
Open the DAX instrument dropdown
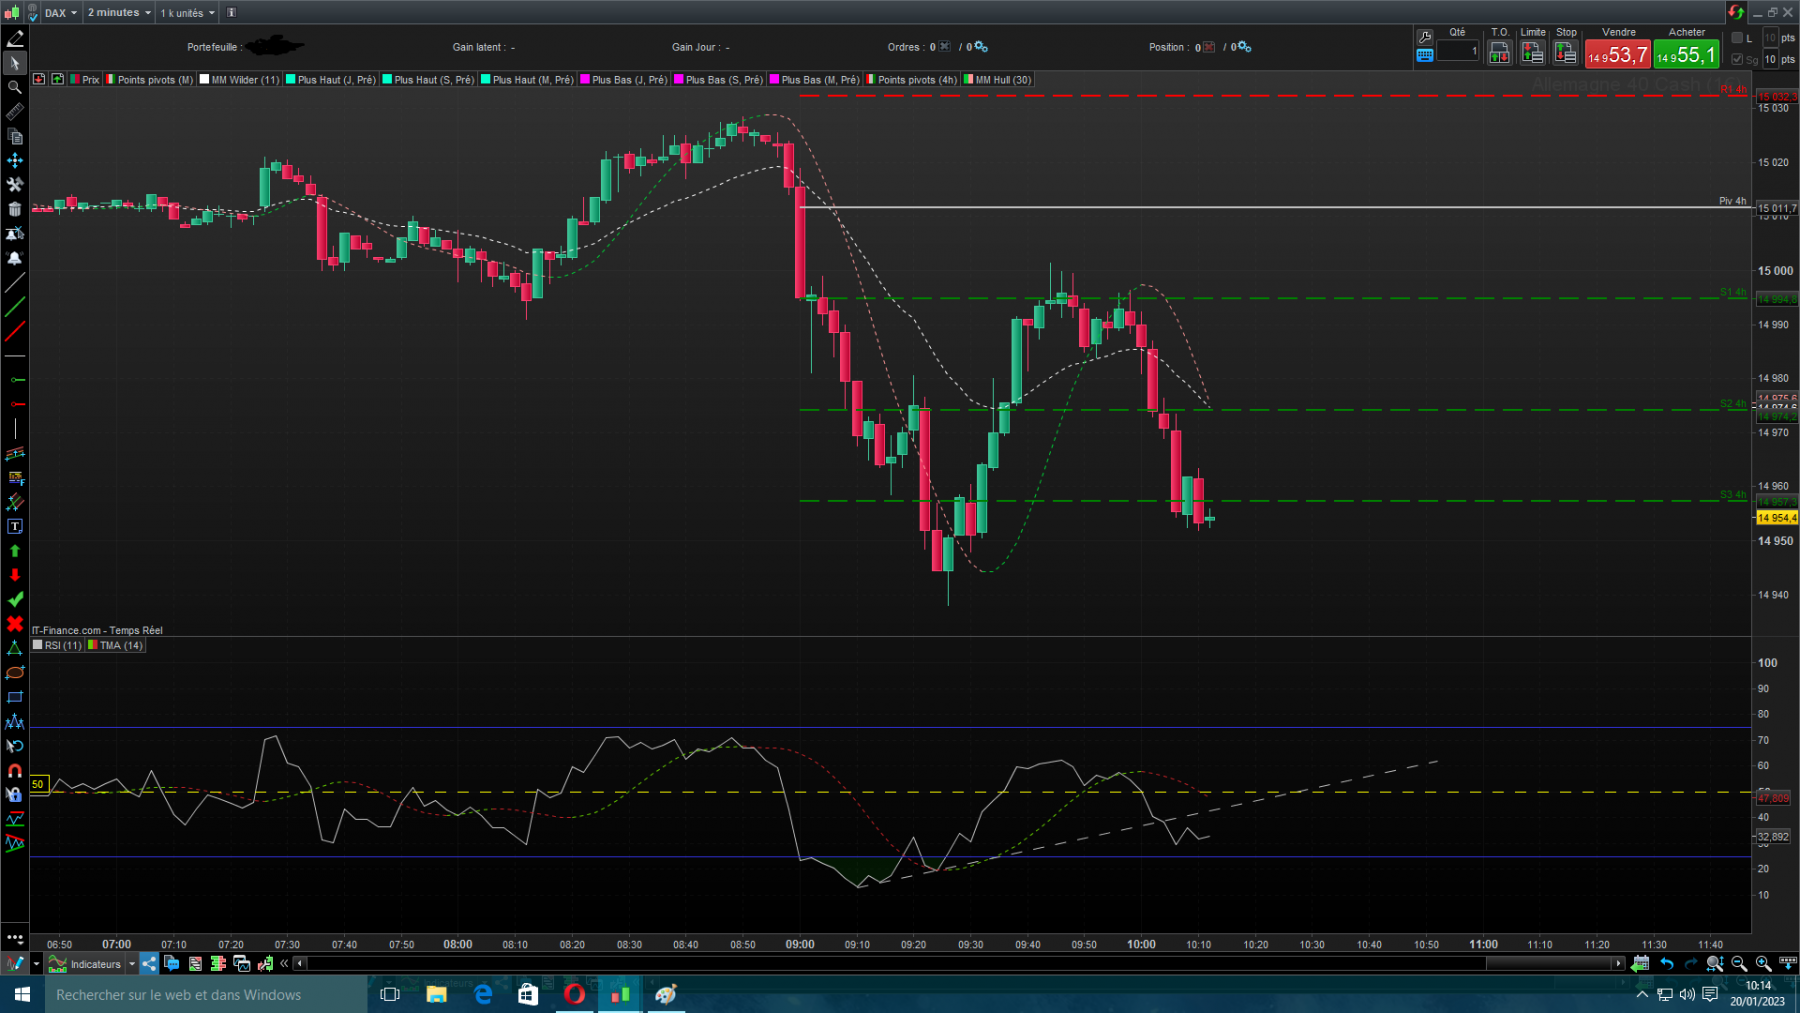coord(60,13)
